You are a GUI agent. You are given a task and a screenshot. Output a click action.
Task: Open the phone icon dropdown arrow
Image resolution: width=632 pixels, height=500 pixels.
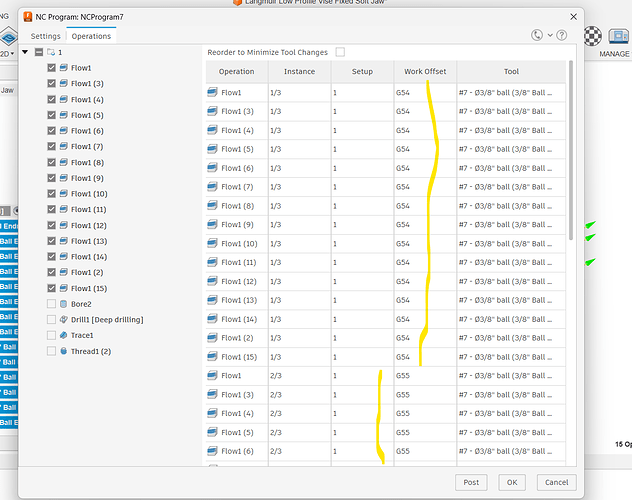pos(548,36)
